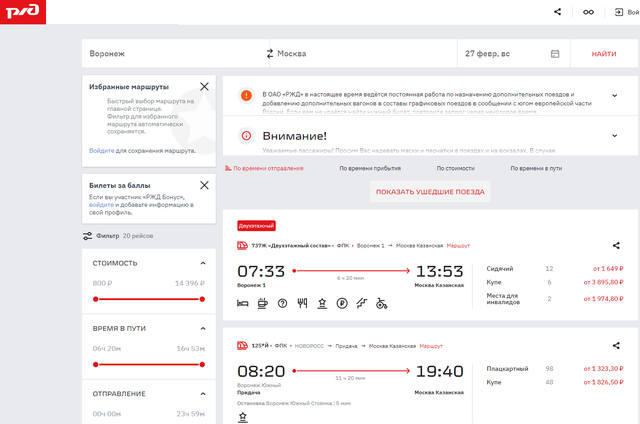
Task: Close the Избранные маршруты panel
Action: (204, 87)
